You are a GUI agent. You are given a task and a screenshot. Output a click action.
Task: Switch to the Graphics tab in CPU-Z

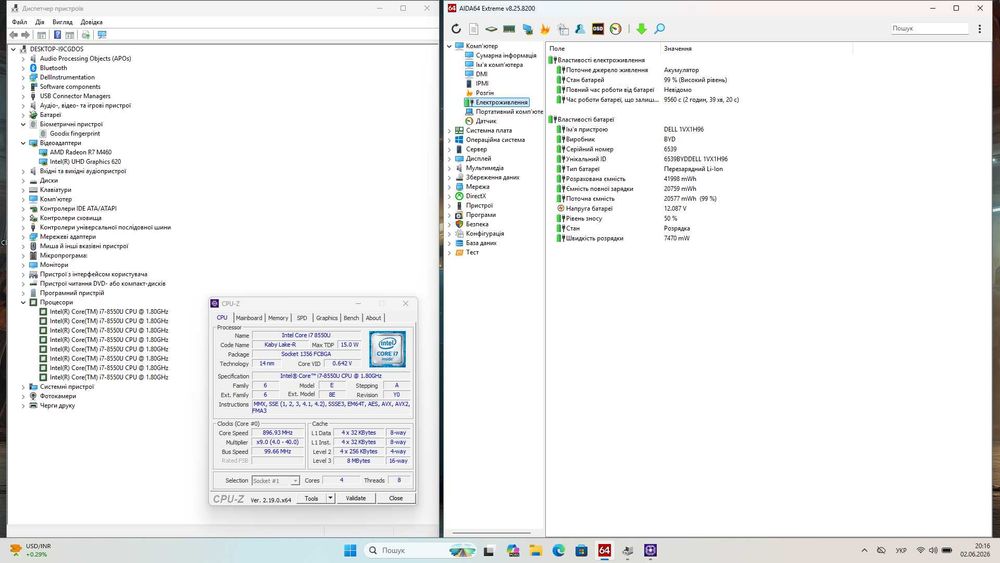[x=327, y=318]
